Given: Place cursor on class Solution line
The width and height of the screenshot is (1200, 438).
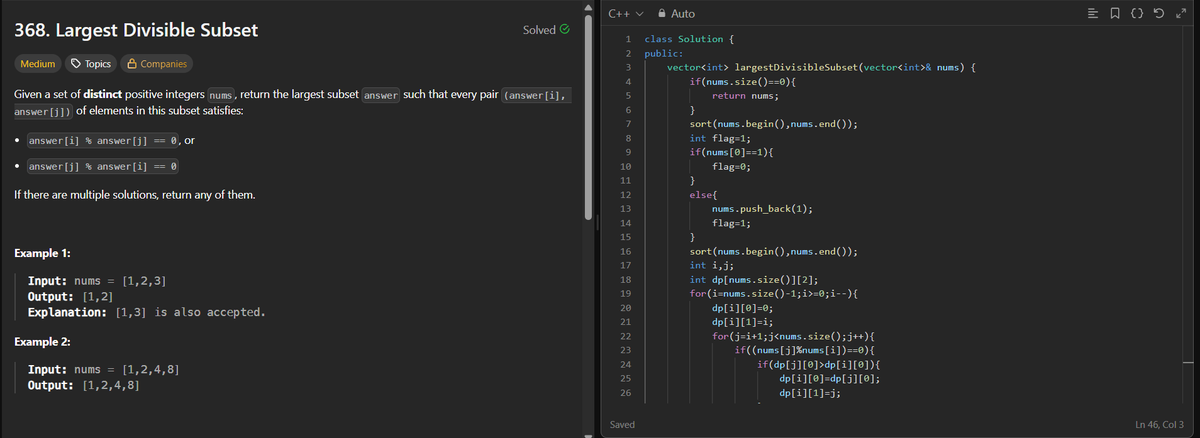Looking at the screenshot, I should point(691,38).
